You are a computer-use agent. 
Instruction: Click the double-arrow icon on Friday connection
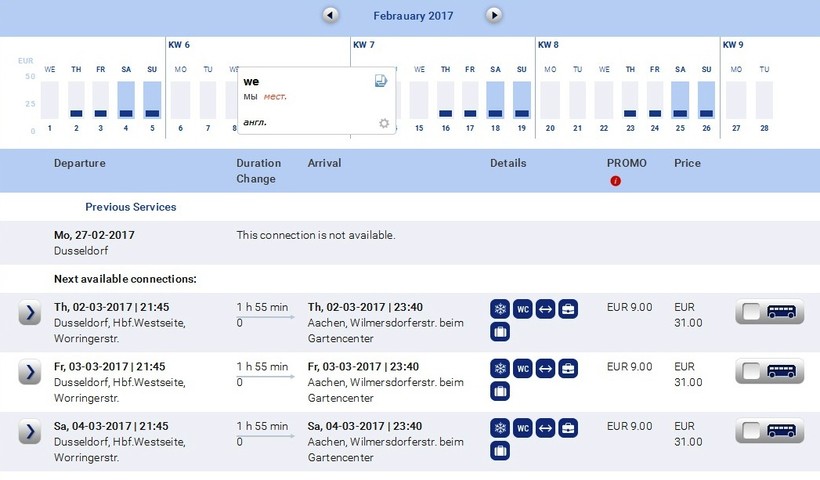(x=545, y=368)
